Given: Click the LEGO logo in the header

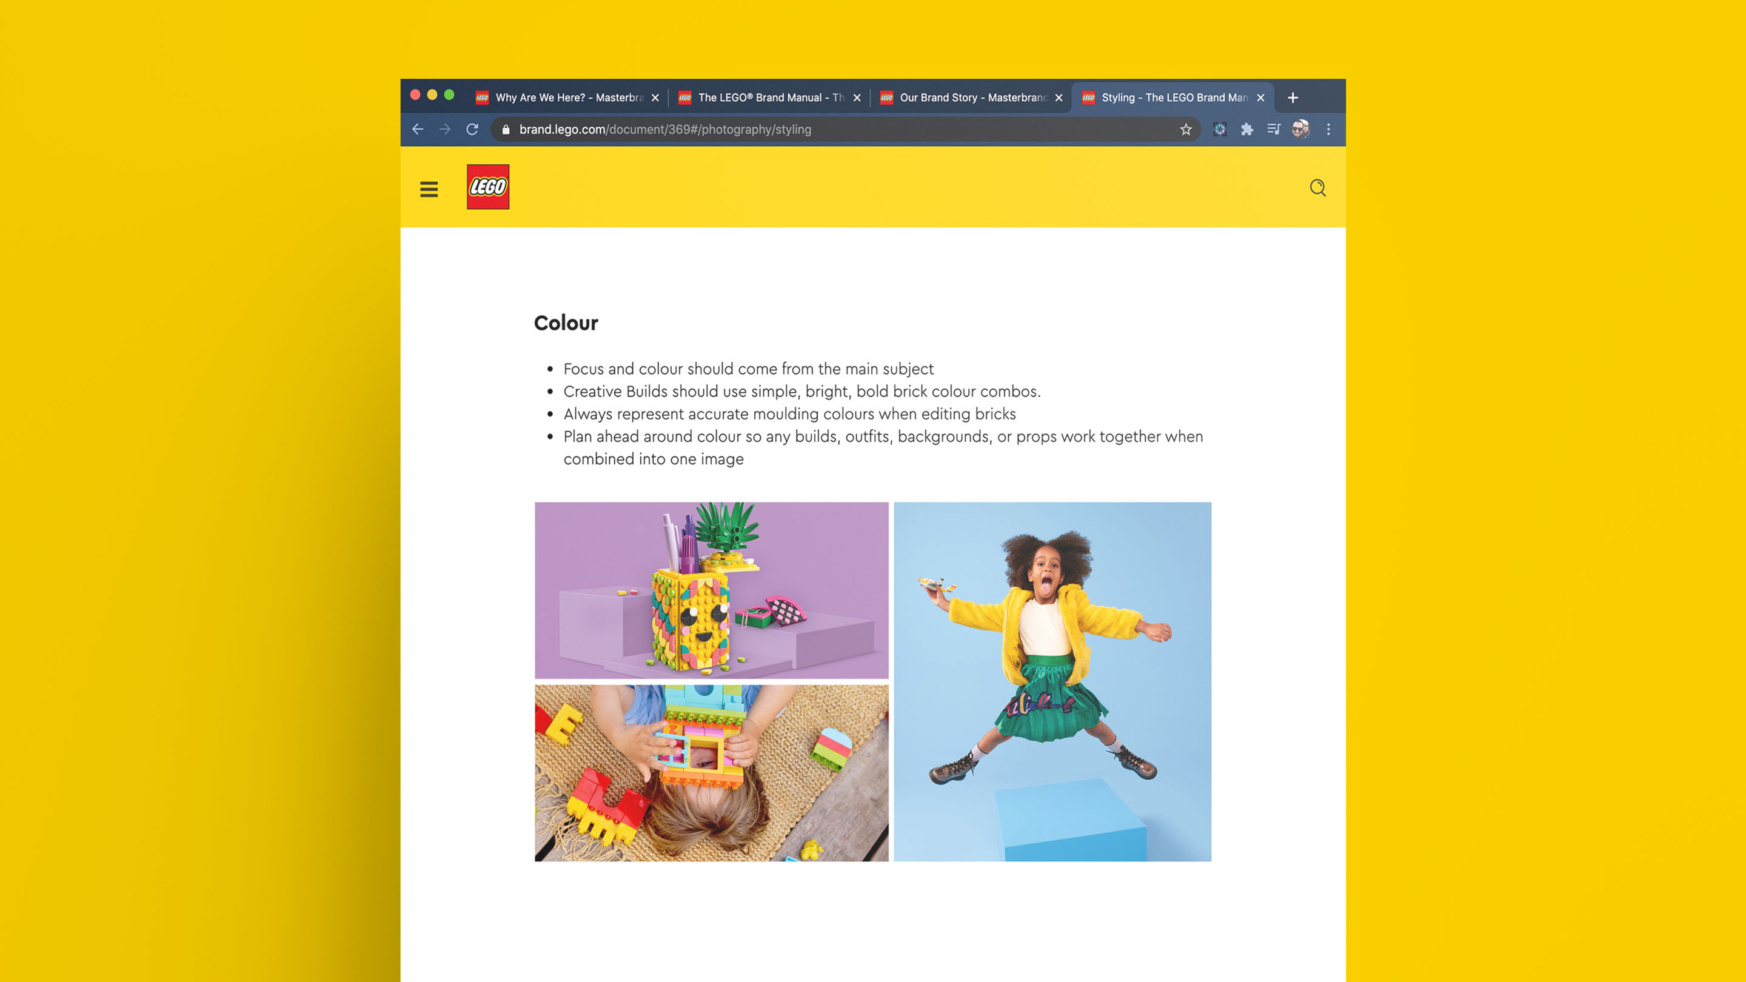Looking at the screenshot, I should pyautogui.click(x=488, y=187).
